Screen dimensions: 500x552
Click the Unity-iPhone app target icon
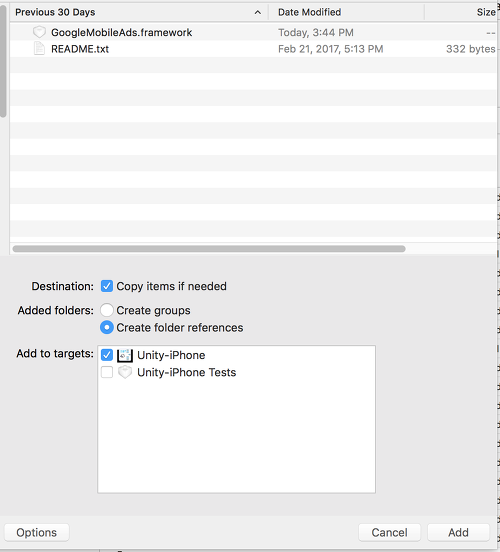125,355
